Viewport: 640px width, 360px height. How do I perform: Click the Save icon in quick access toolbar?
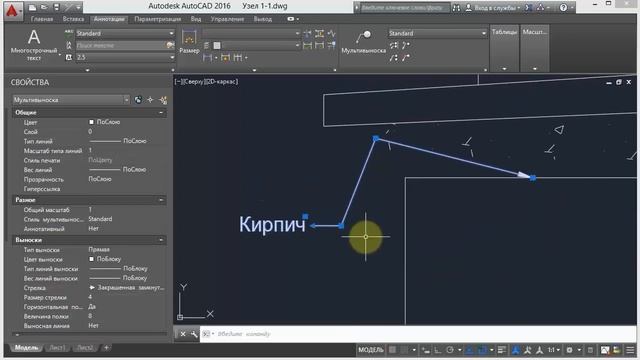point(57,7)
